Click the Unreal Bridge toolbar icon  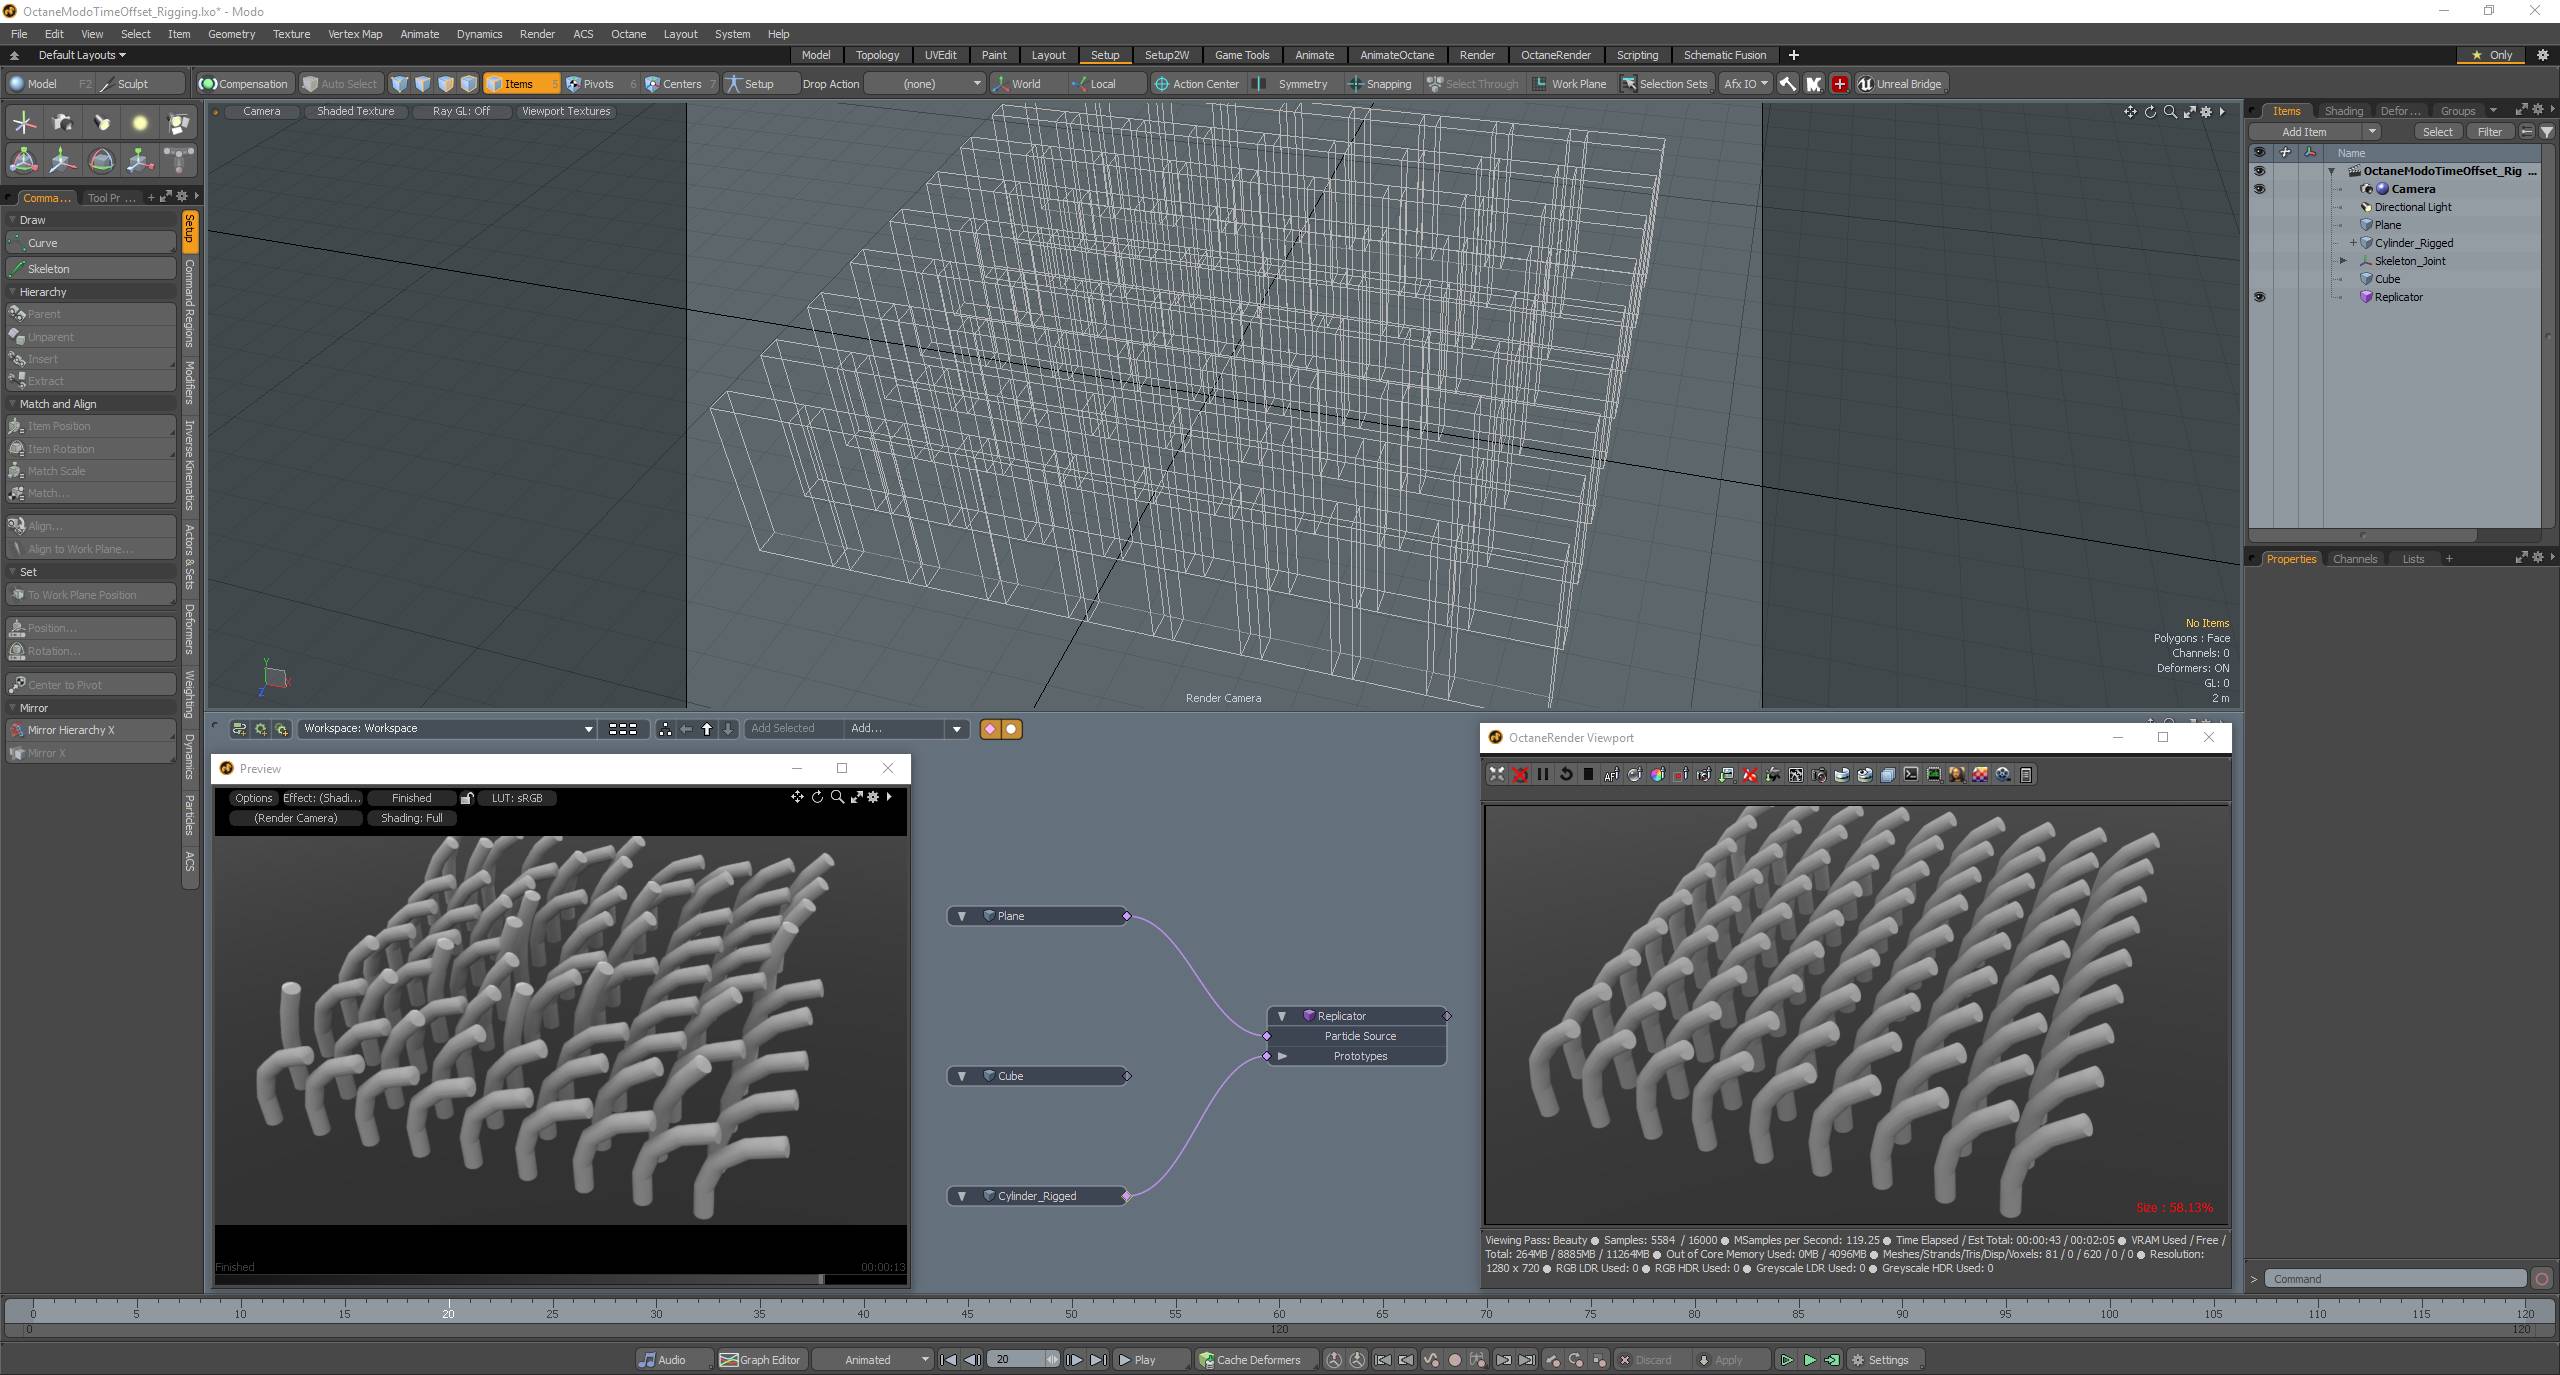[1898, 84]
